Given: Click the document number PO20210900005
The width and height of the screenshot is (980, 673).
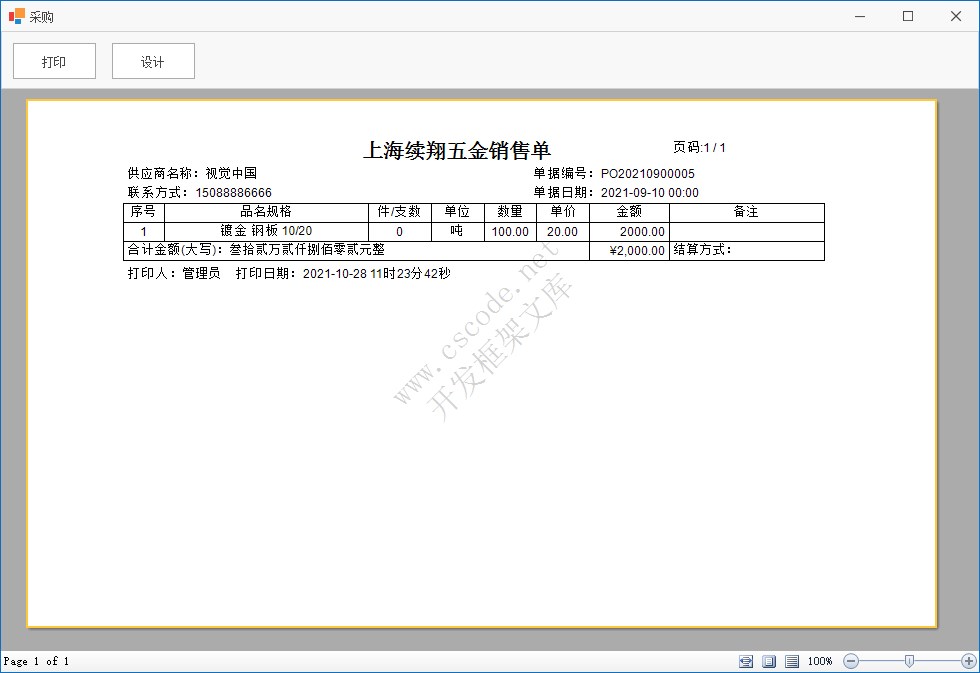Looking at the screenshot, I should 648,174.
